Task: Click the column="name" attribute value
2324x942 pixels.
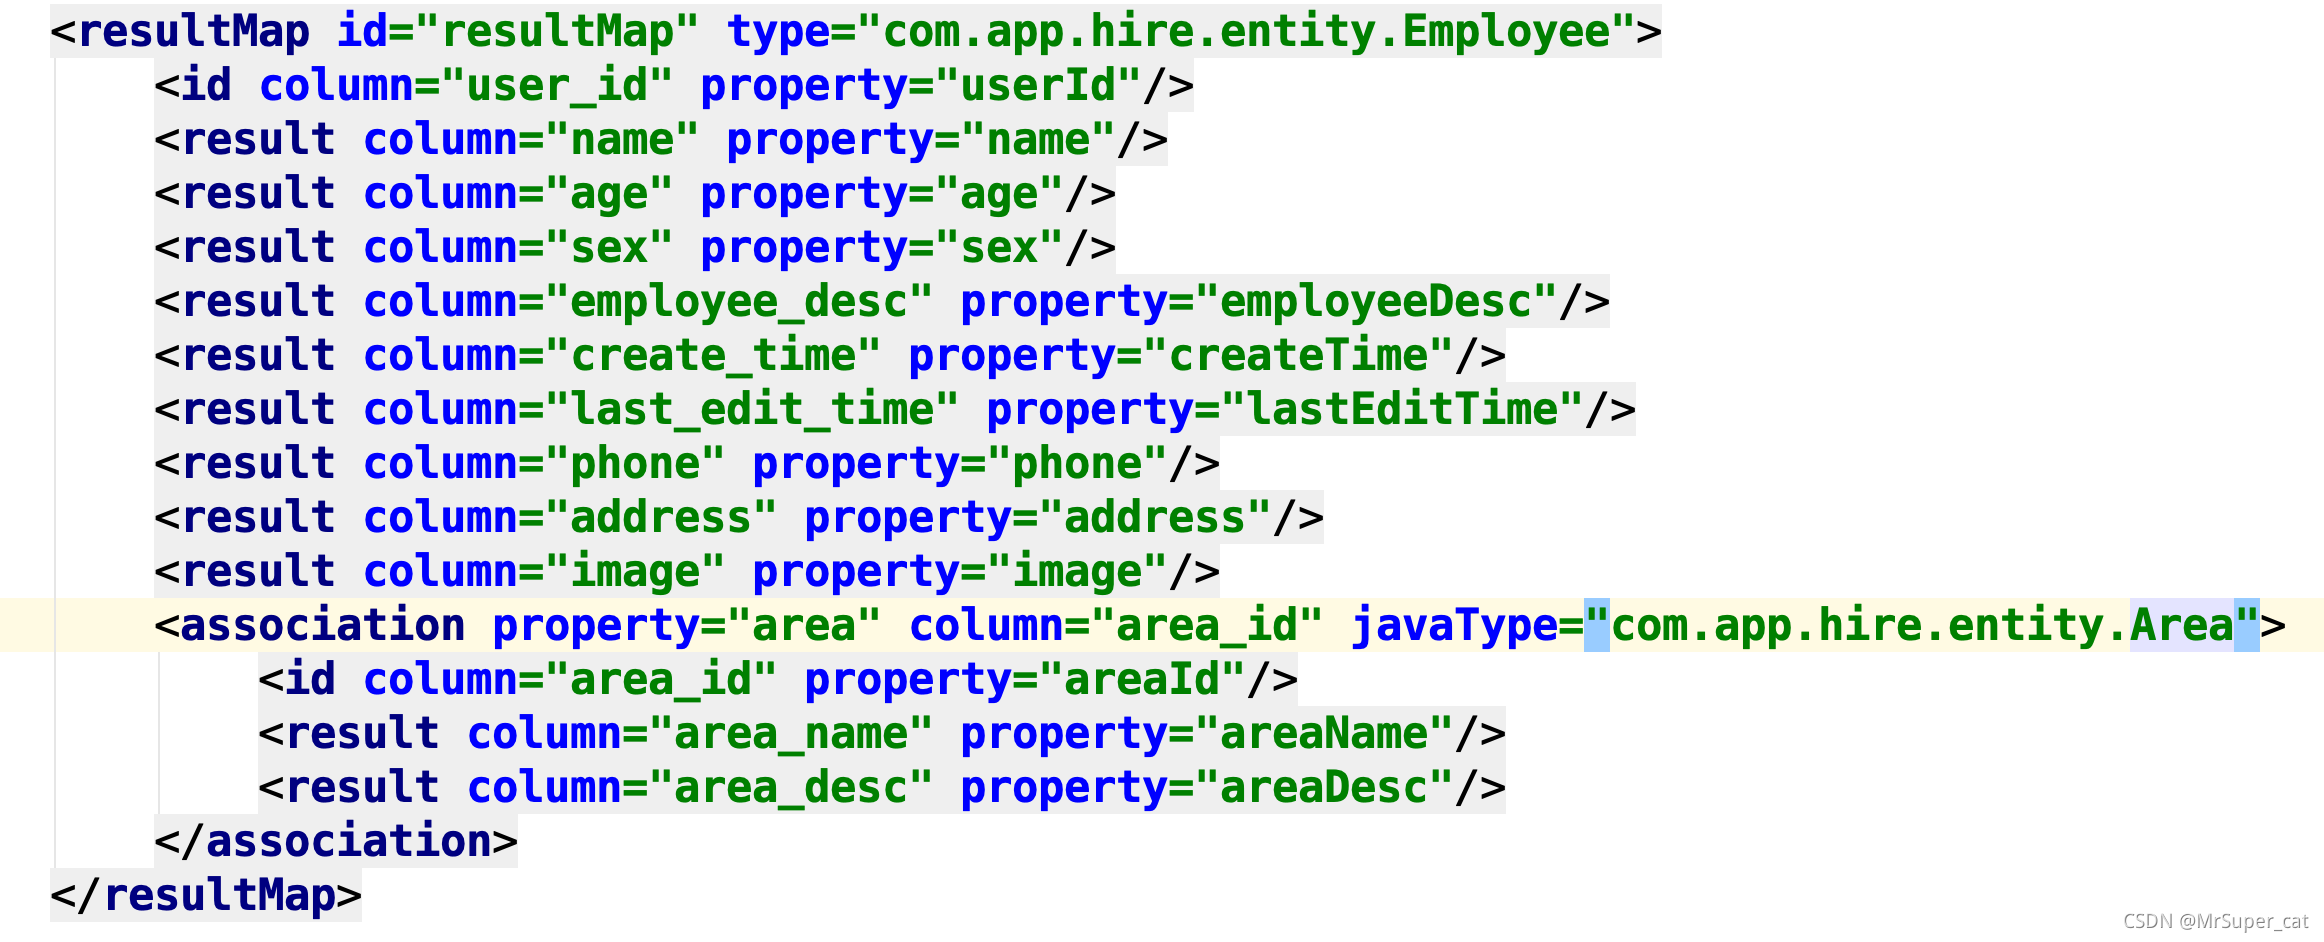Action: (x=622, y=140)
